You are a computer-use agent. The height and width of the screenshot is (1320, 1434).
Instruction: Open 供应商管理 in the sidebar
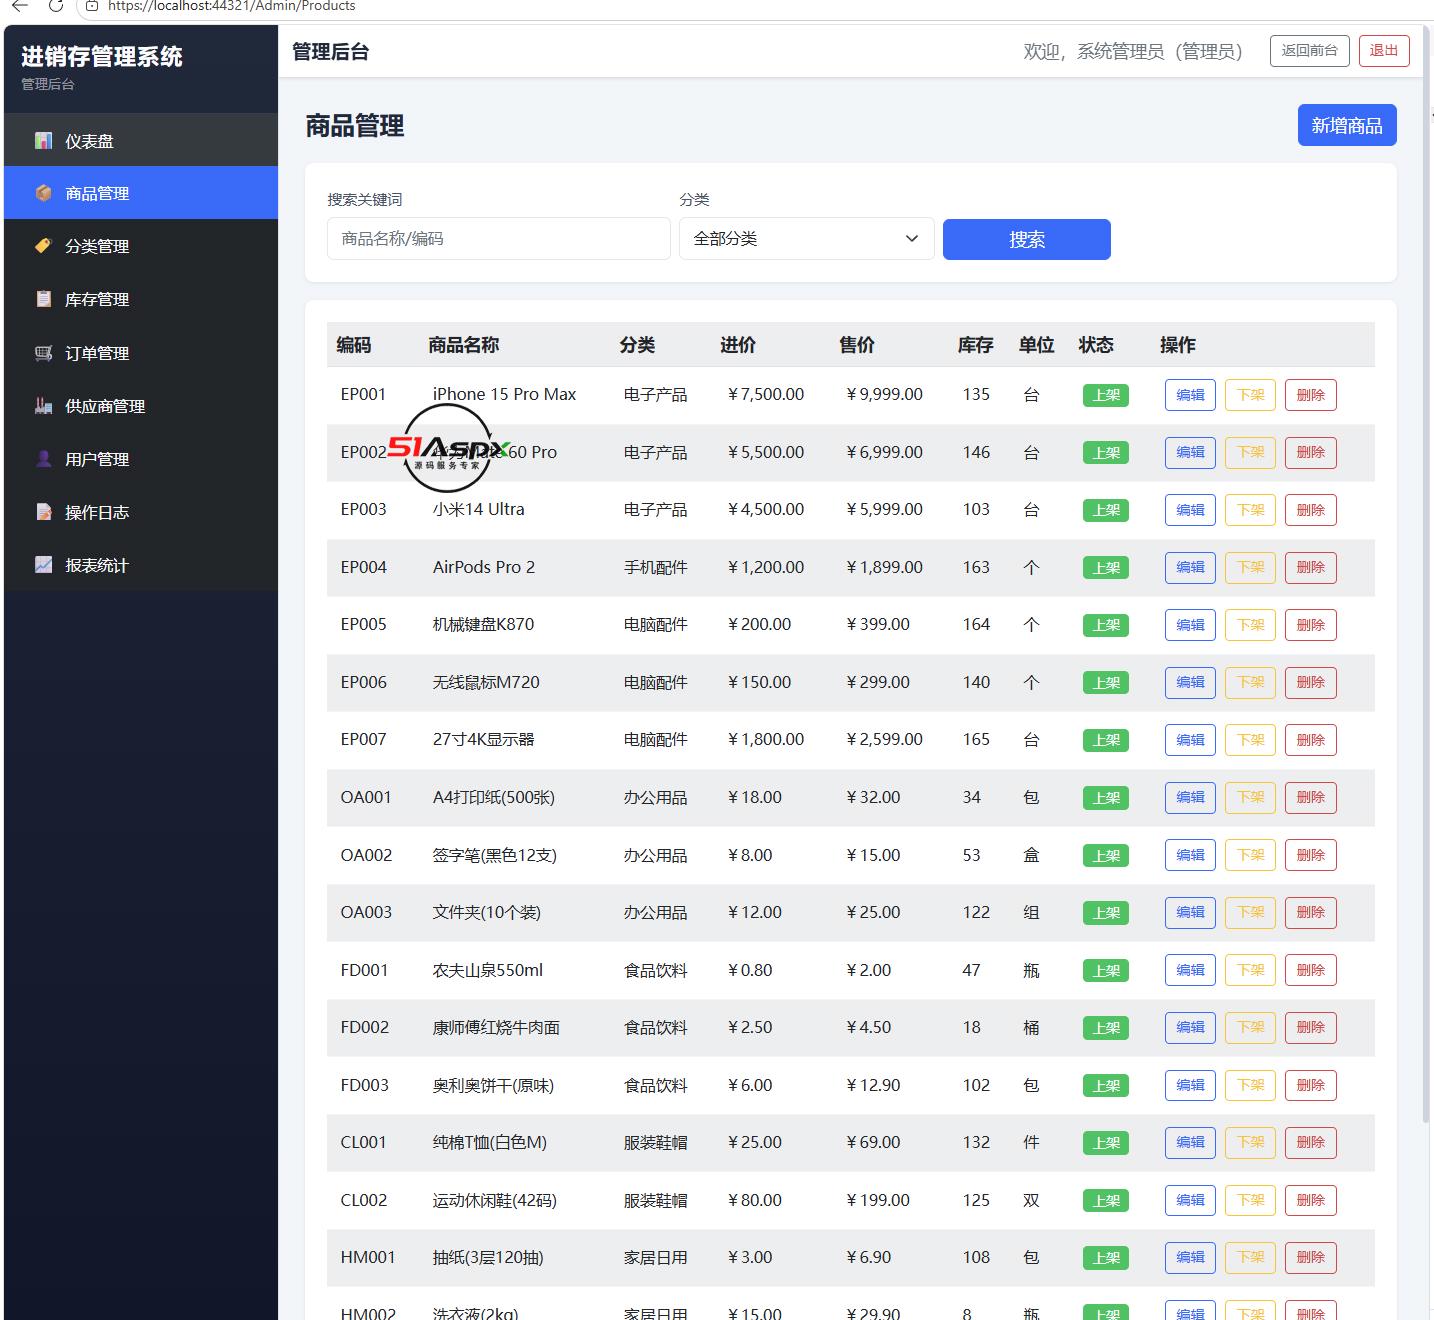pos(141,406)
